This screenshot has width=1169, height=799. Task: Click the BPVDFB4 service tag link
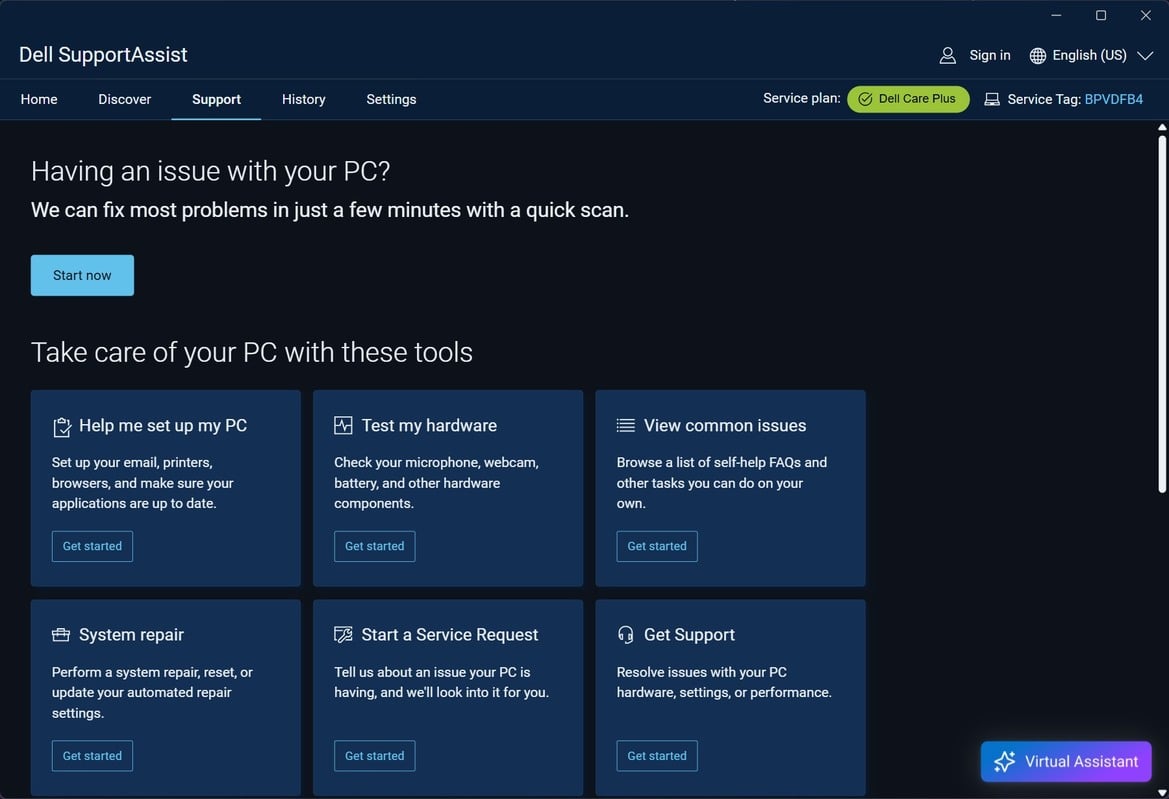[x=1113, y=99]
